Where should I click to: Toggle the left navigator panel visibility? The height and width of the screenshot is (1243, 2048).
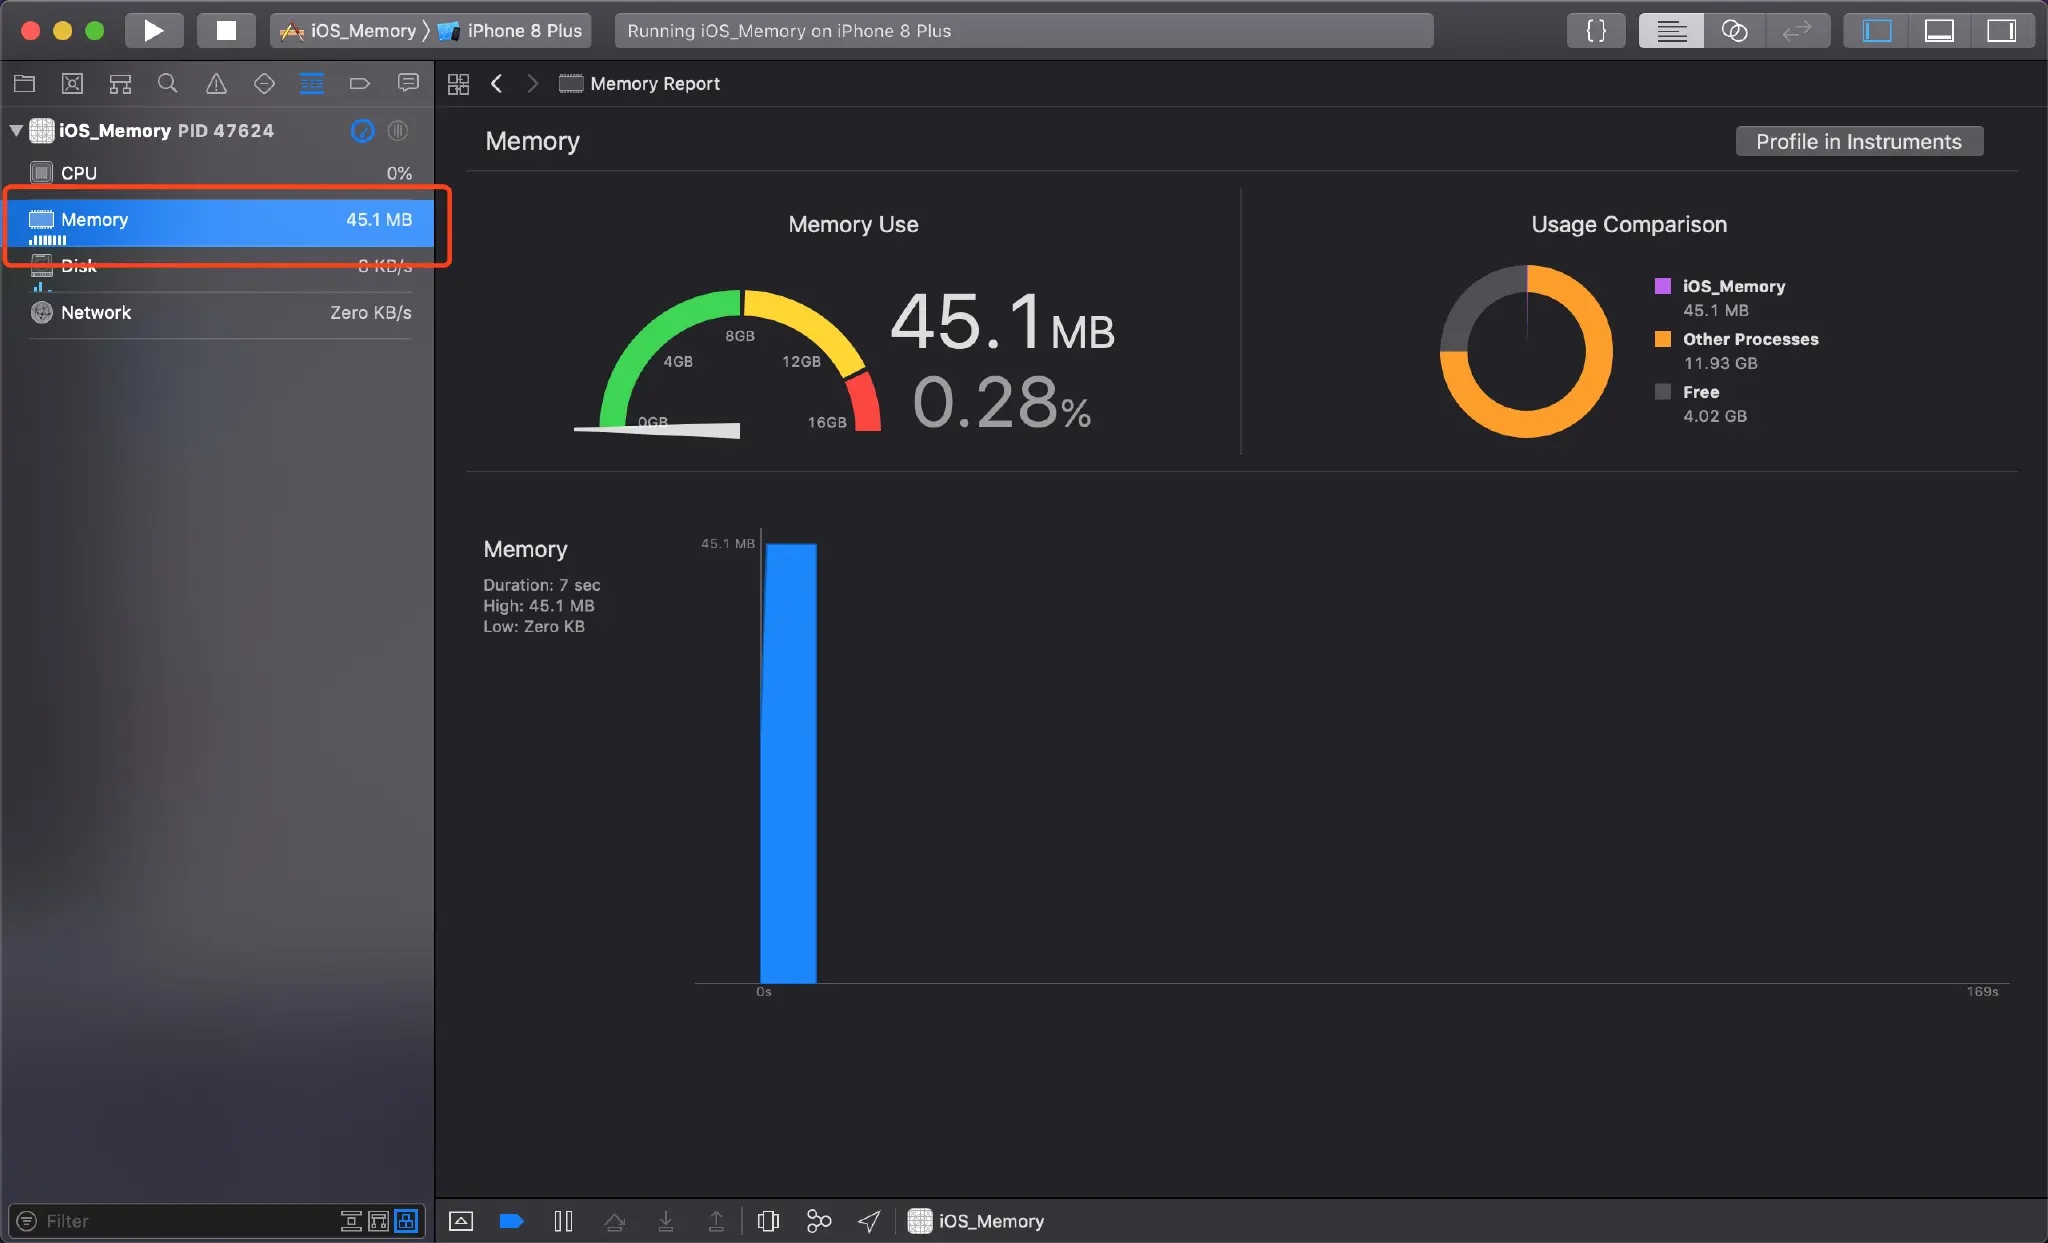coord(1877,31)
